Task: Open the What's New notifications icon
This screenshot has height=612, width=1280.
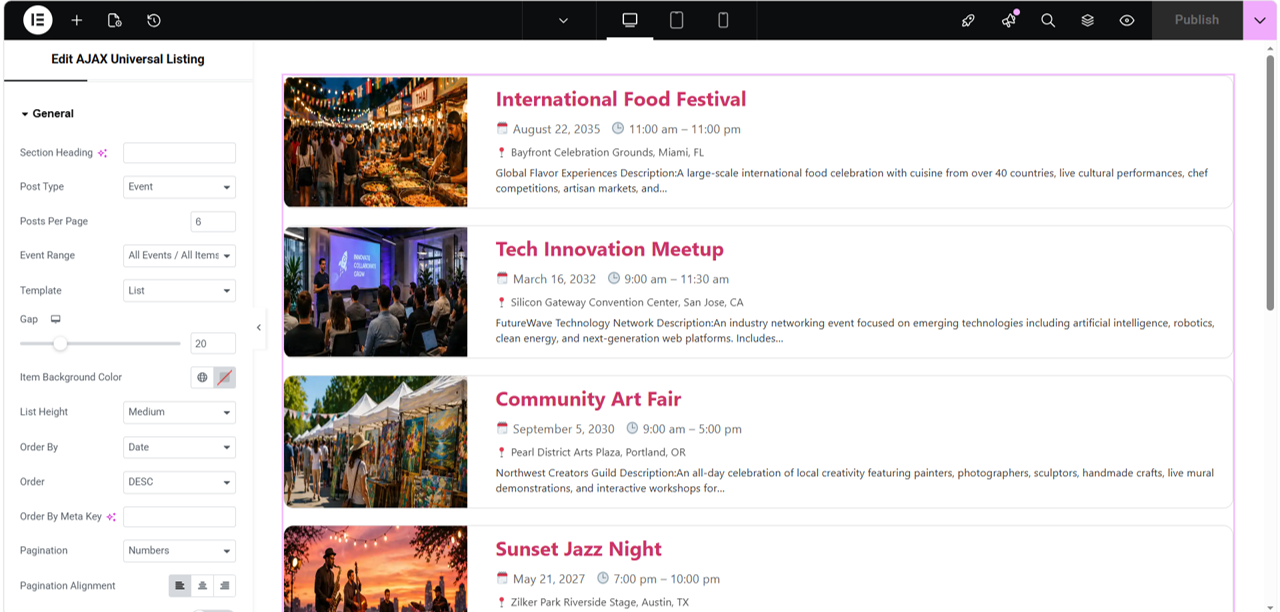Action: click(1009, 20)
